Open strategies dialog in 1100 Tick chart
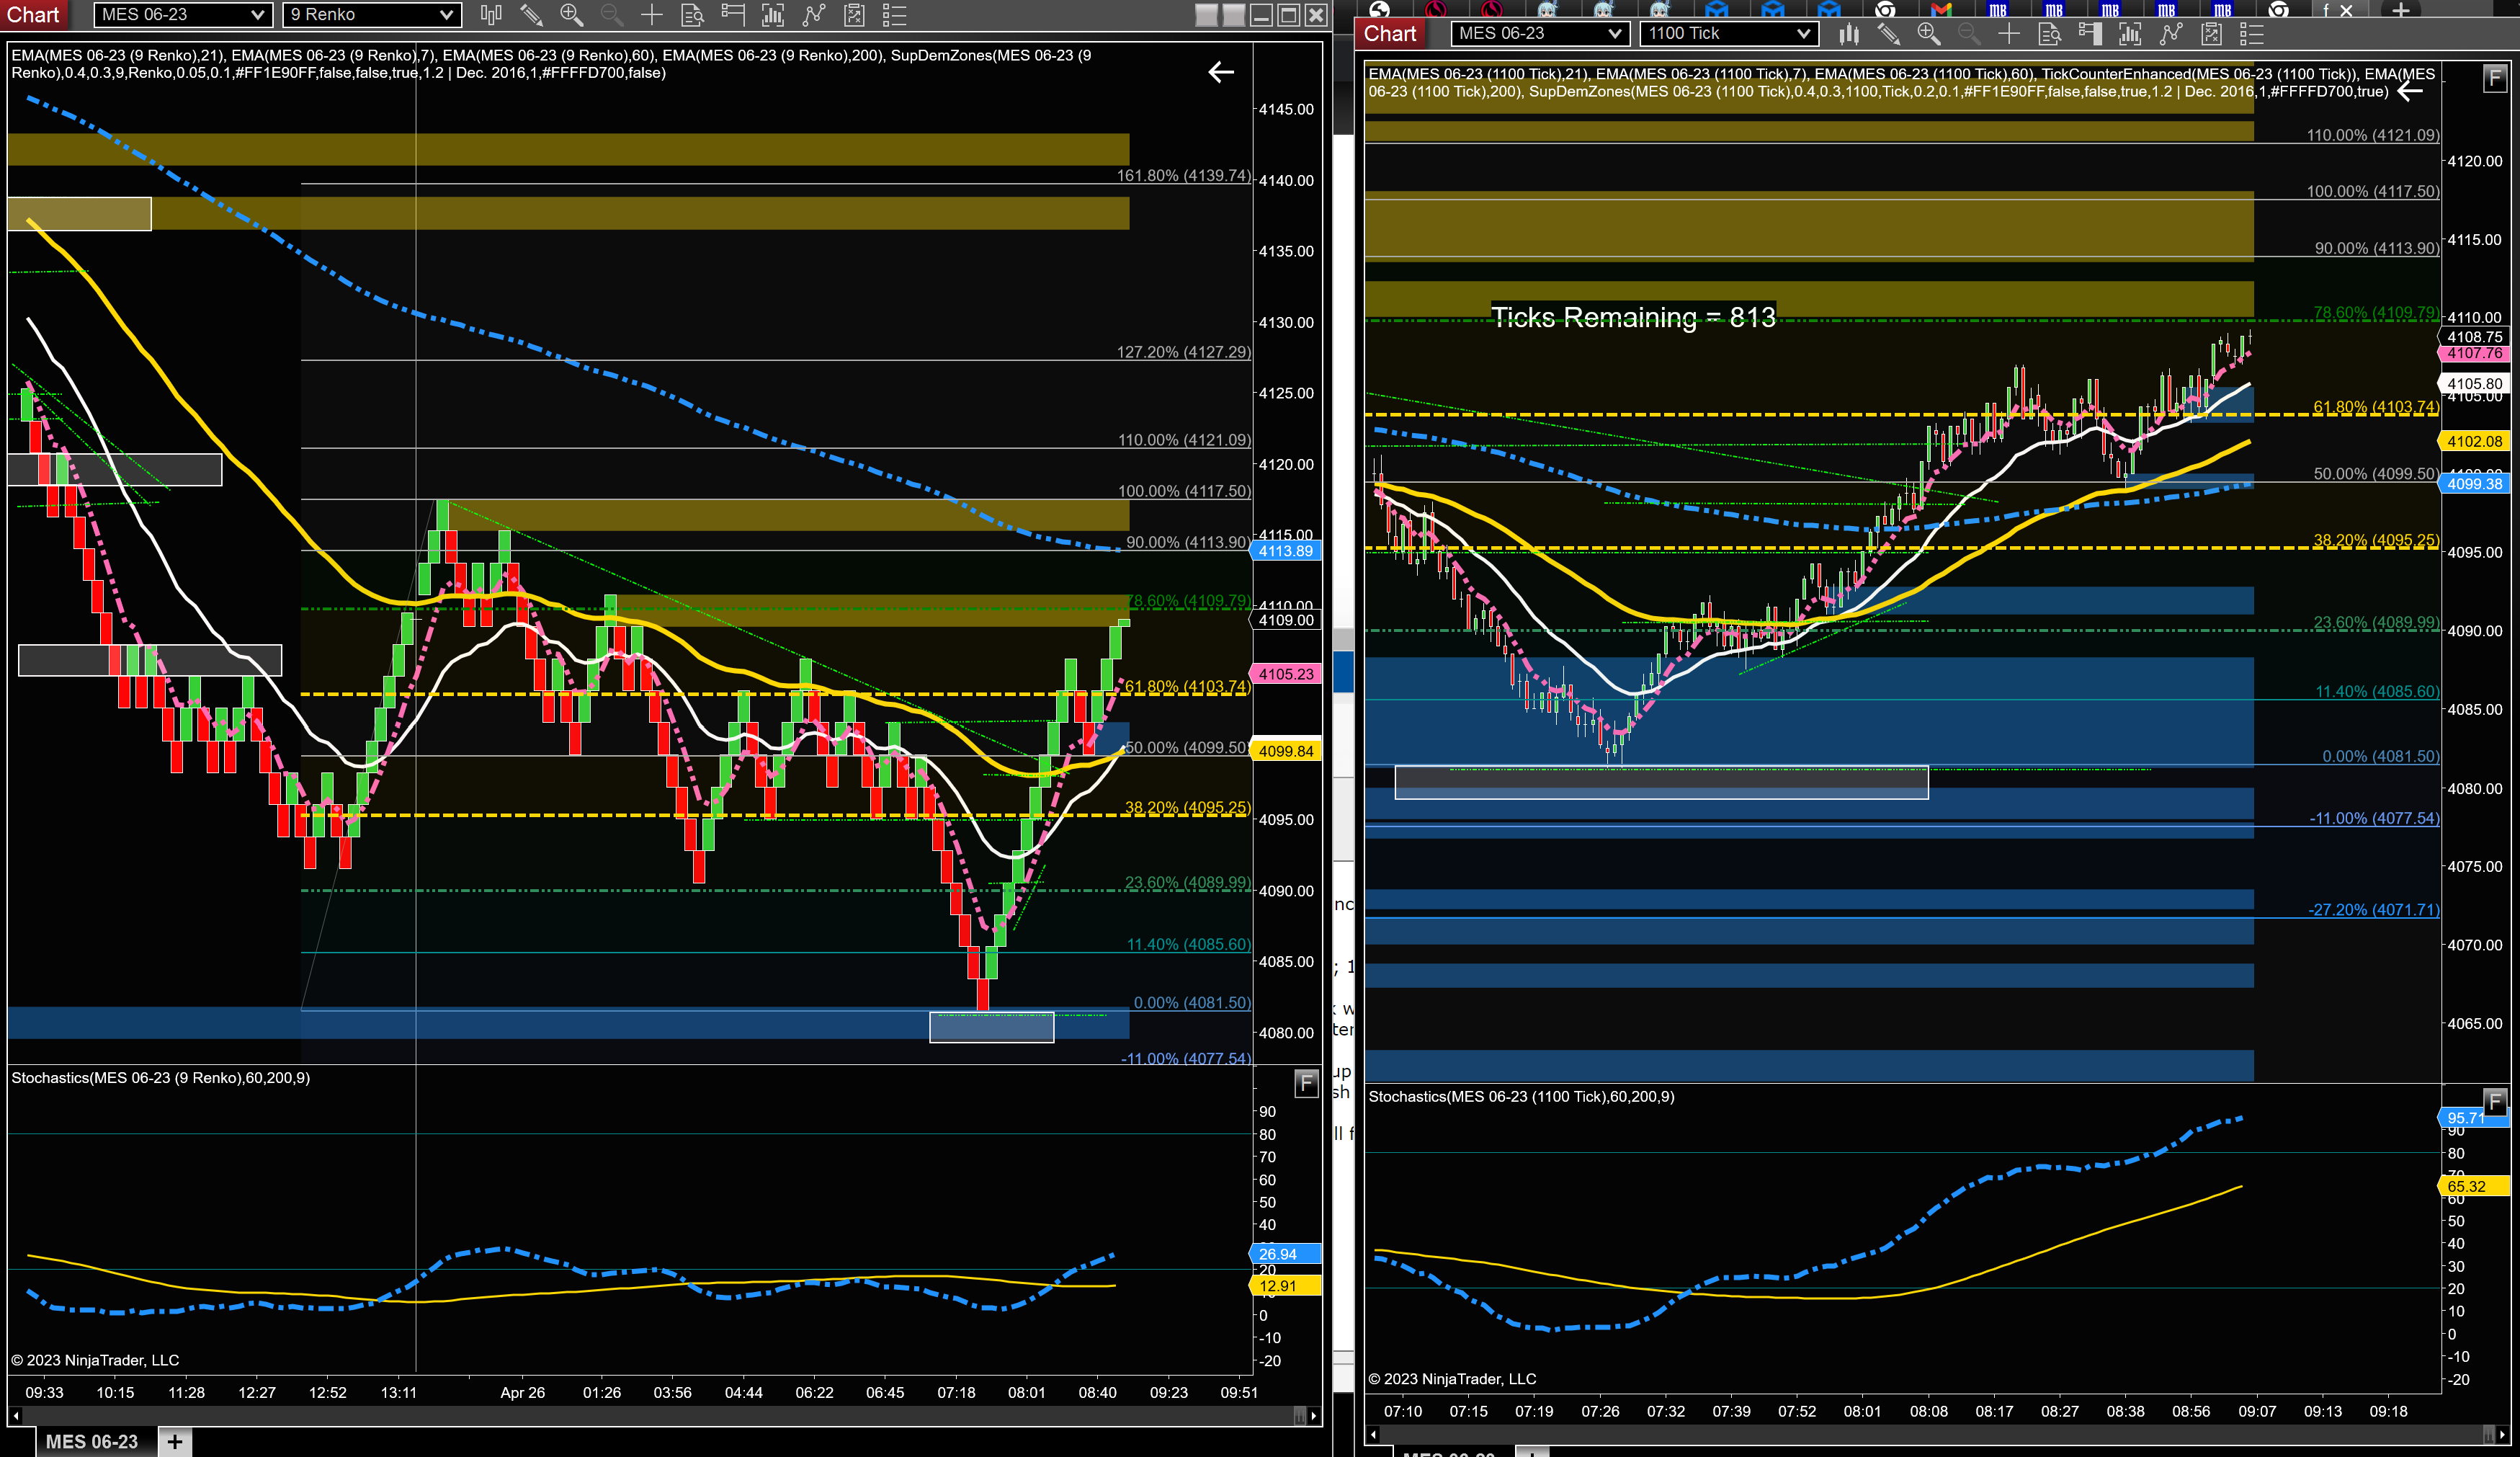The height and width of the screenshot is (1457, 2520). pos(2211,34)
